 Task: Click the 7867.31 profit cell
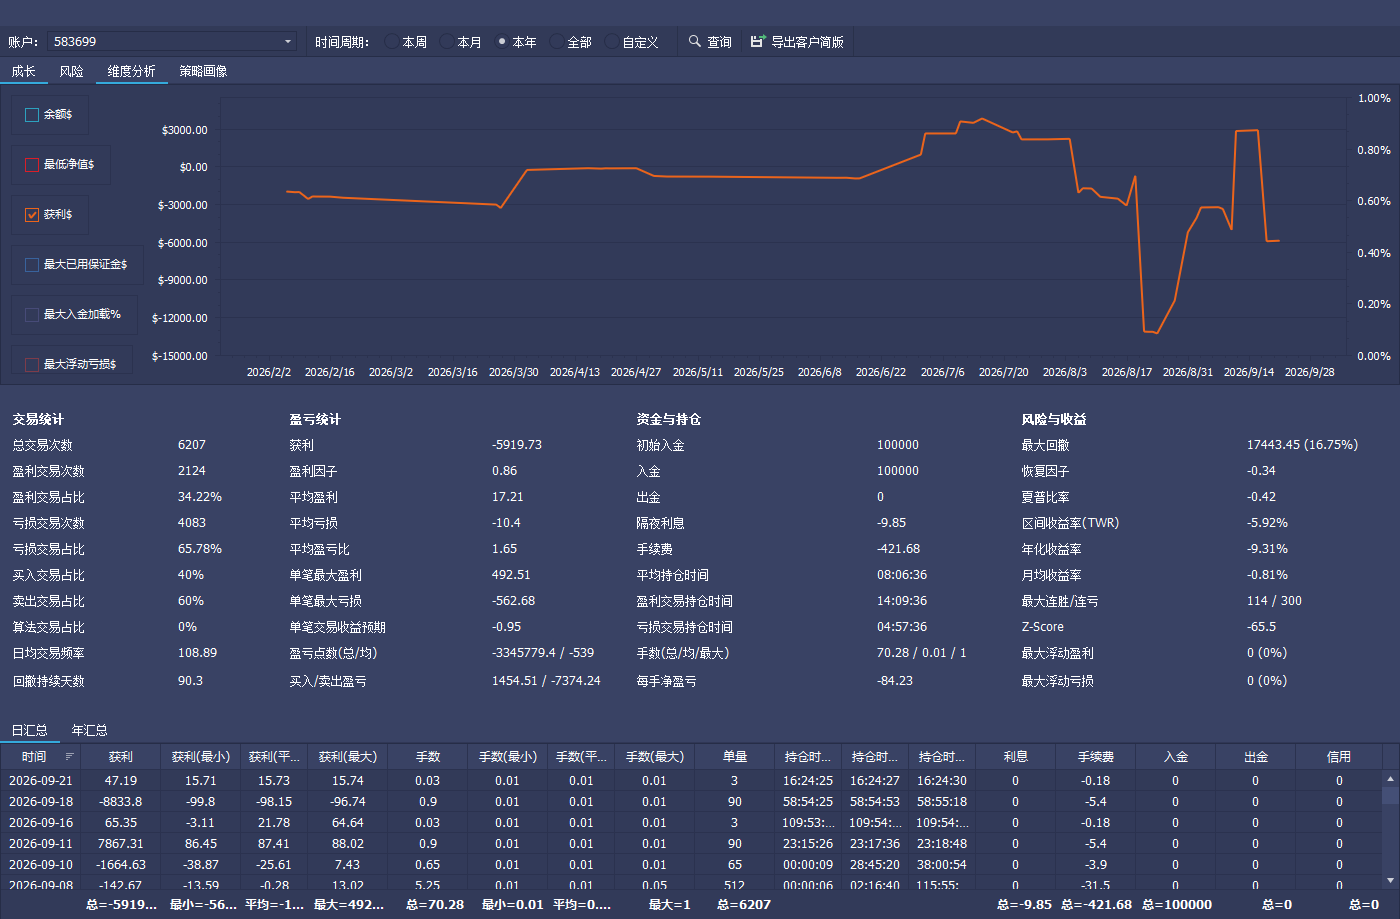[x=121, y=844]
